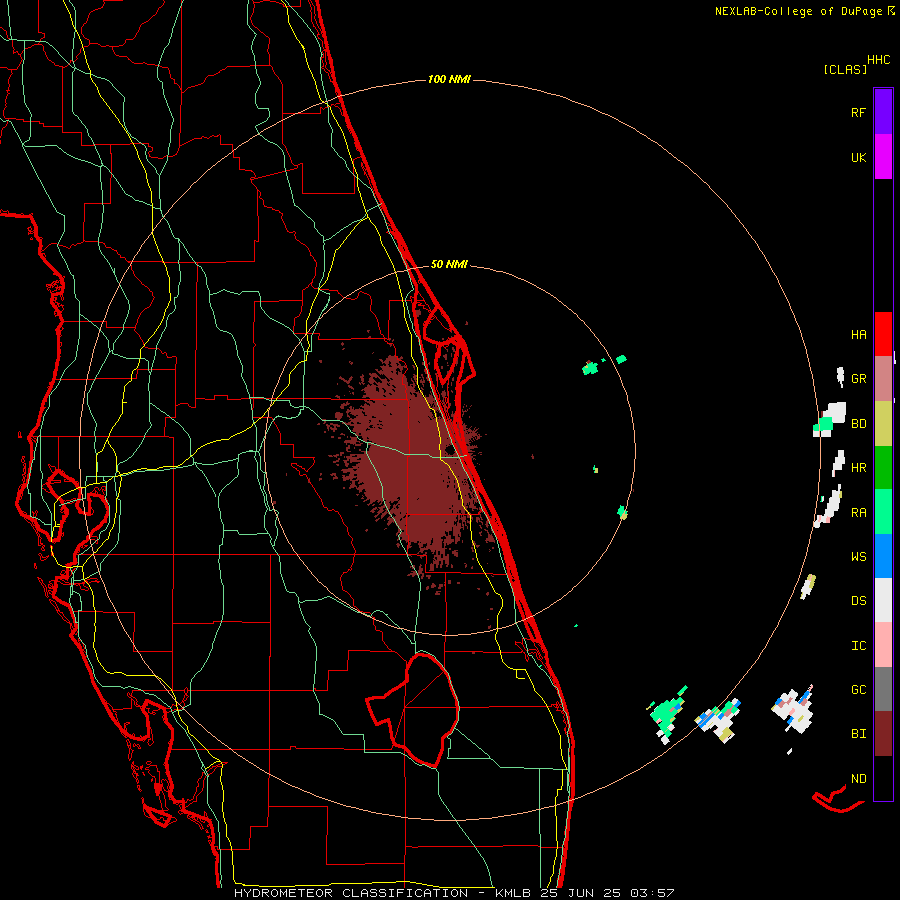Click the 03:57 timestamp
Screen dimensions: 900x900
pyautogui.click(x=651, y=893)
